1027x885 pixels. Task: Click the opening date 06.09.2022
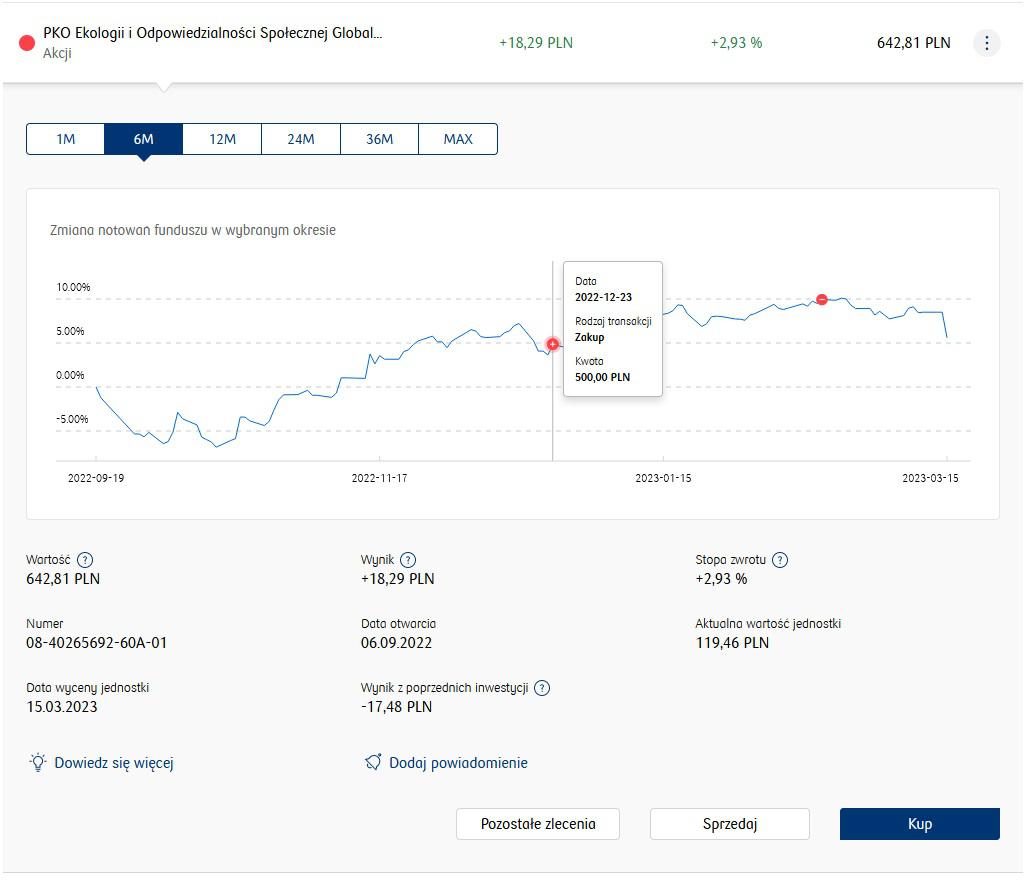pyautogui.click(x=396, y=643)
